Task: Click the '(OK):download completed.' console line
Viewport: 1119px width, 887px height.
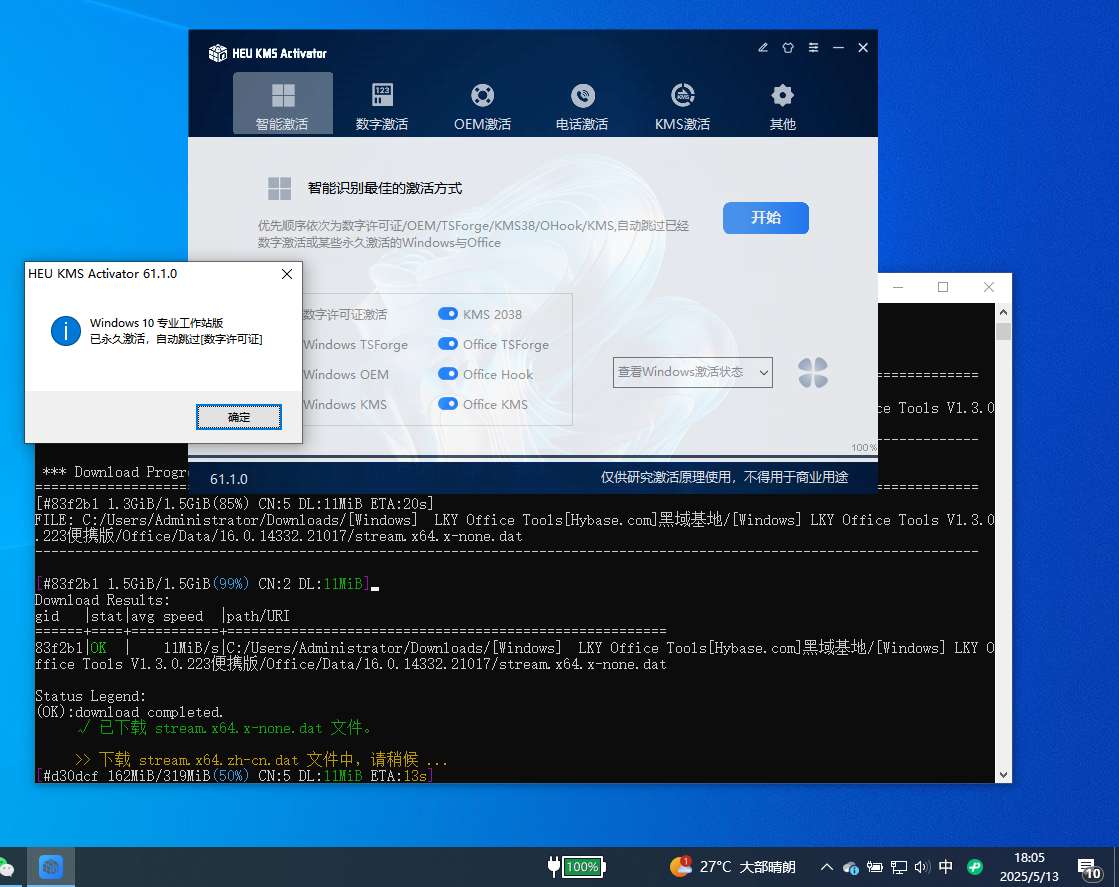Action: click(x=129, y=712)
